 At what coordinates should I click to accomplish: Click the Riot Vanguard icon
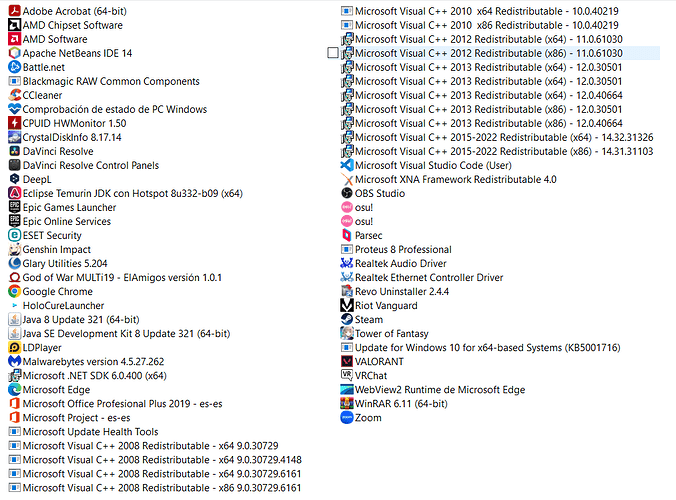(x=347, y=305)
